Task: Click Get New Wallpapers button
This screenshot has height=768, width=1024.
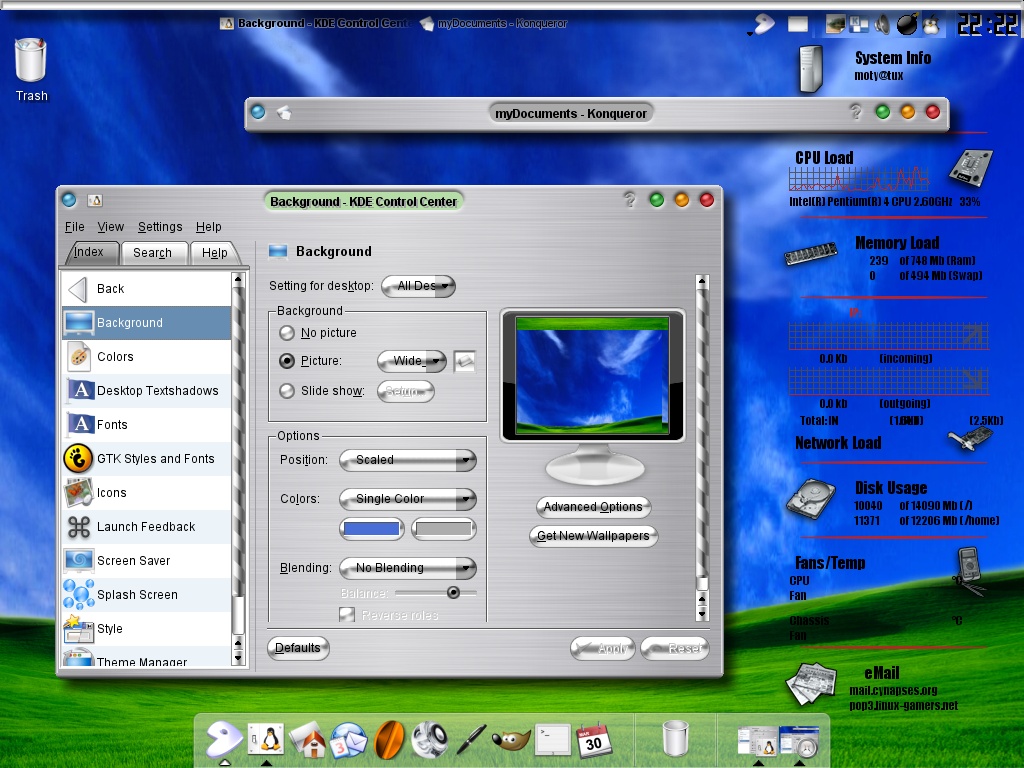Action: pyautogui.click(x=593, y=536)
